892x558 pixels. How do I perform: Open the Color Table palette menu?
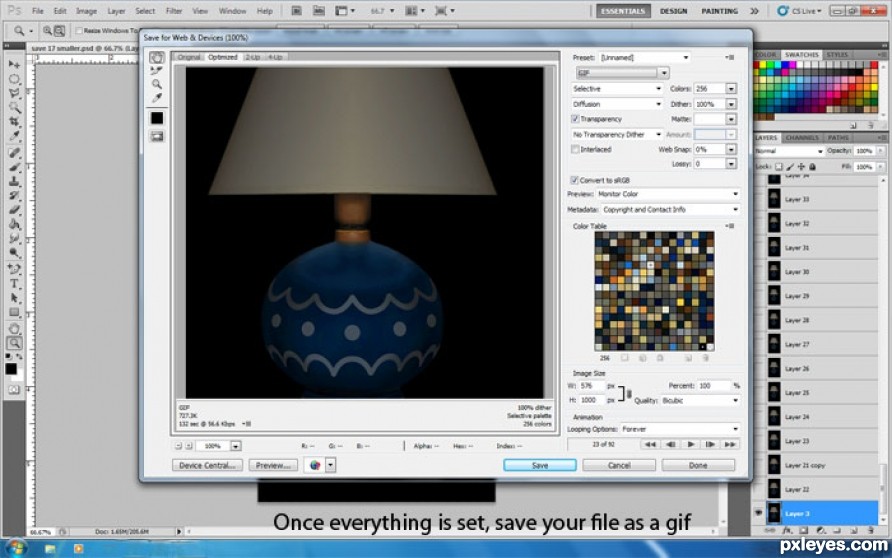click(730, 226)
